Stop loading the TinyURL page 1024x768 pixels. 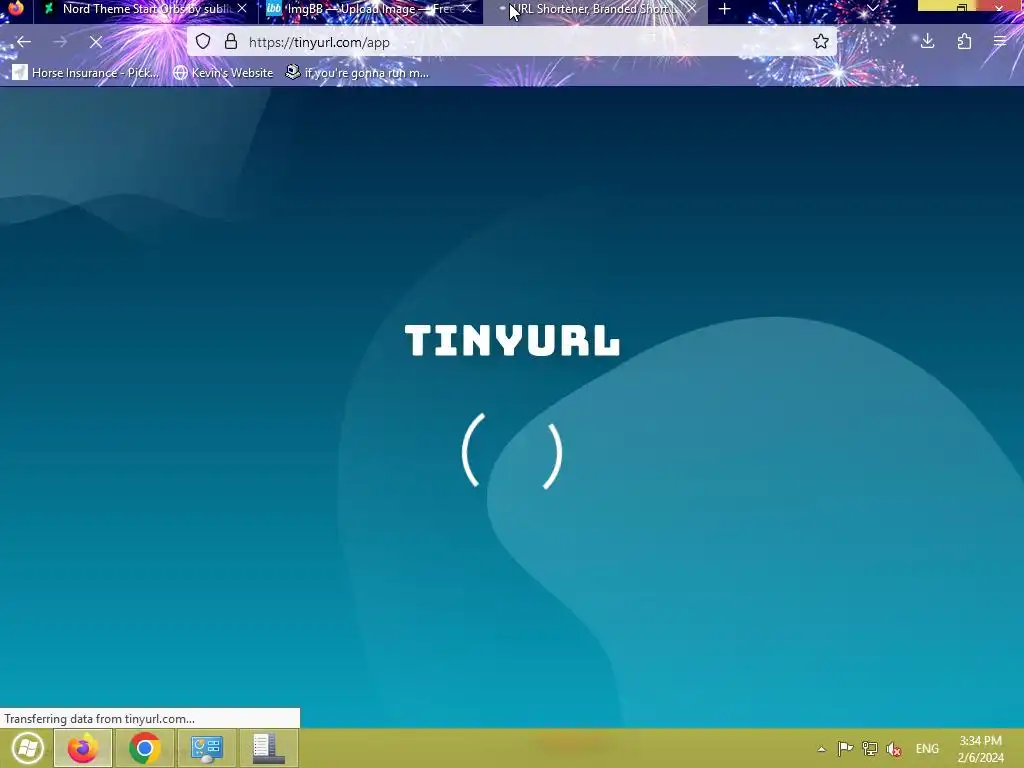point(95,42)
